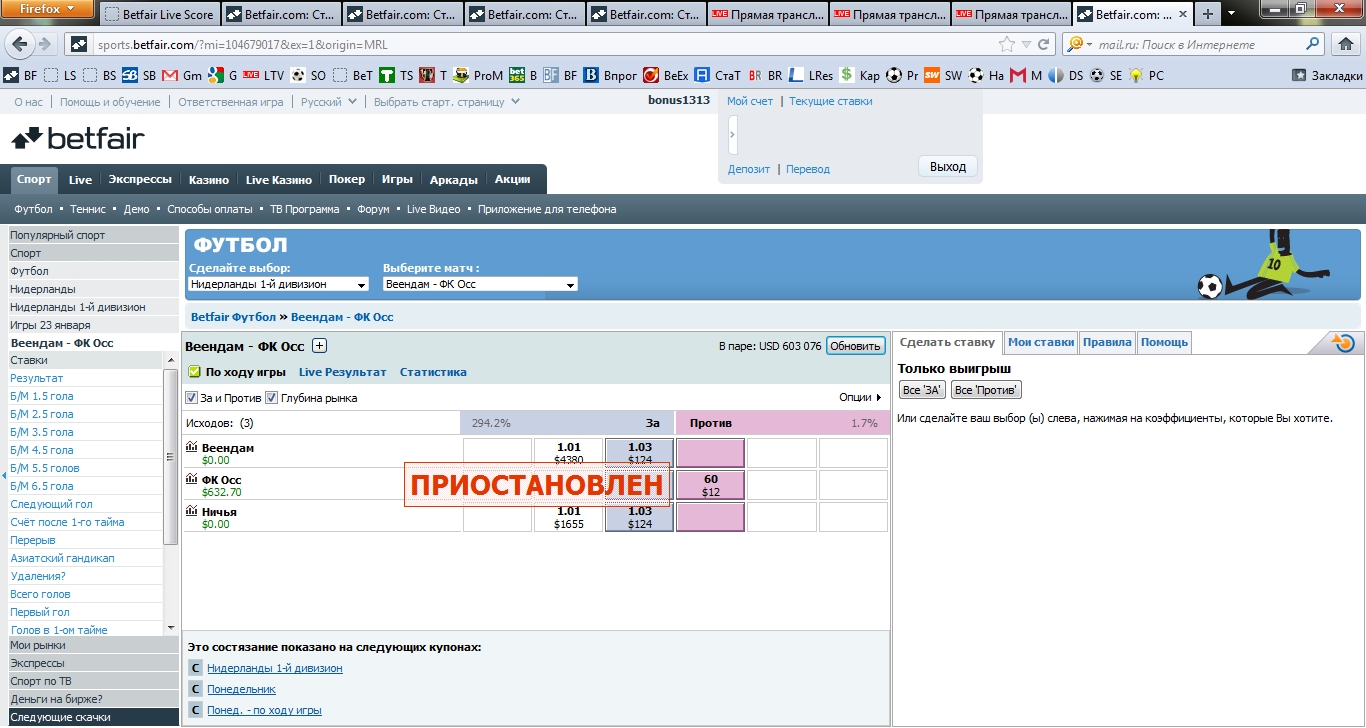Open the chart icon next to Ничья
Image resolution: width=1366 pixels, height=728 pixels.
(192, 511)
